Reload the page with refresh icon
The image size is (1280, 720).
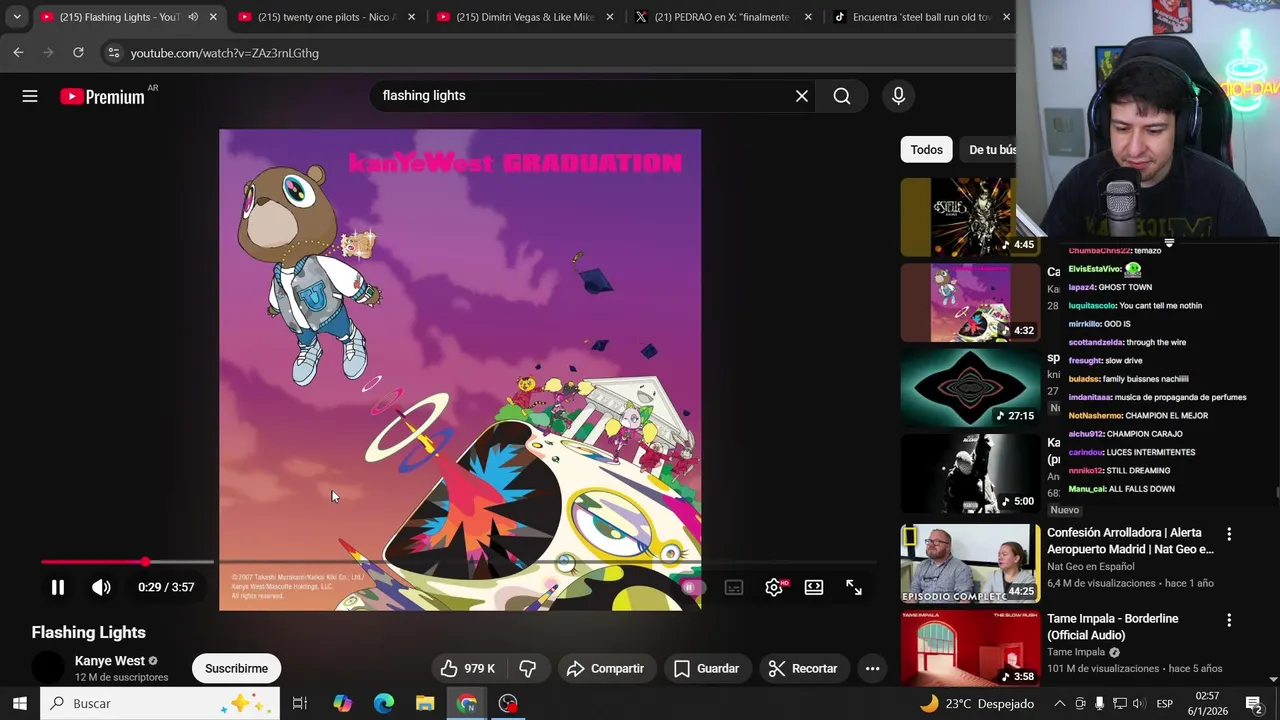click(78, 53)
